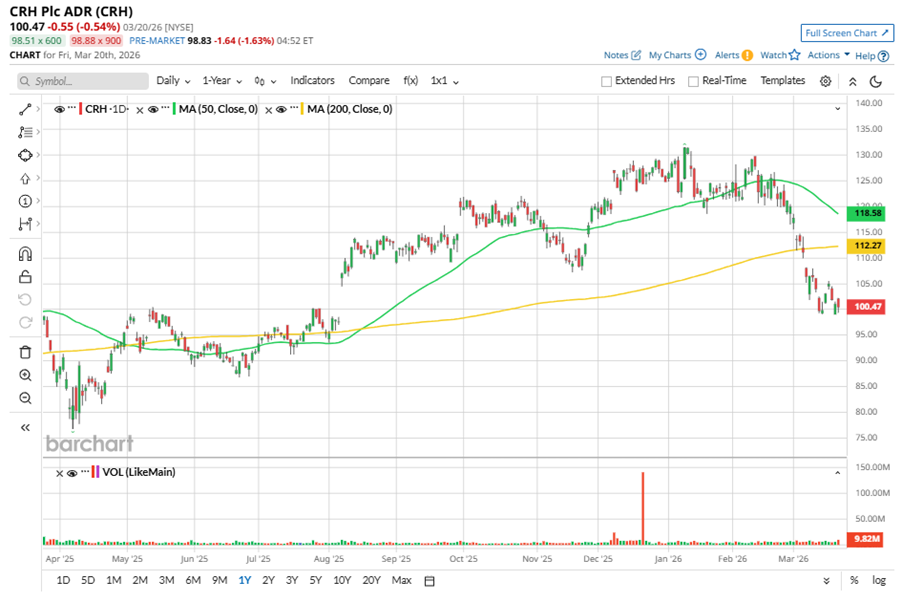Zoom out of the chart

click(25, 398)
